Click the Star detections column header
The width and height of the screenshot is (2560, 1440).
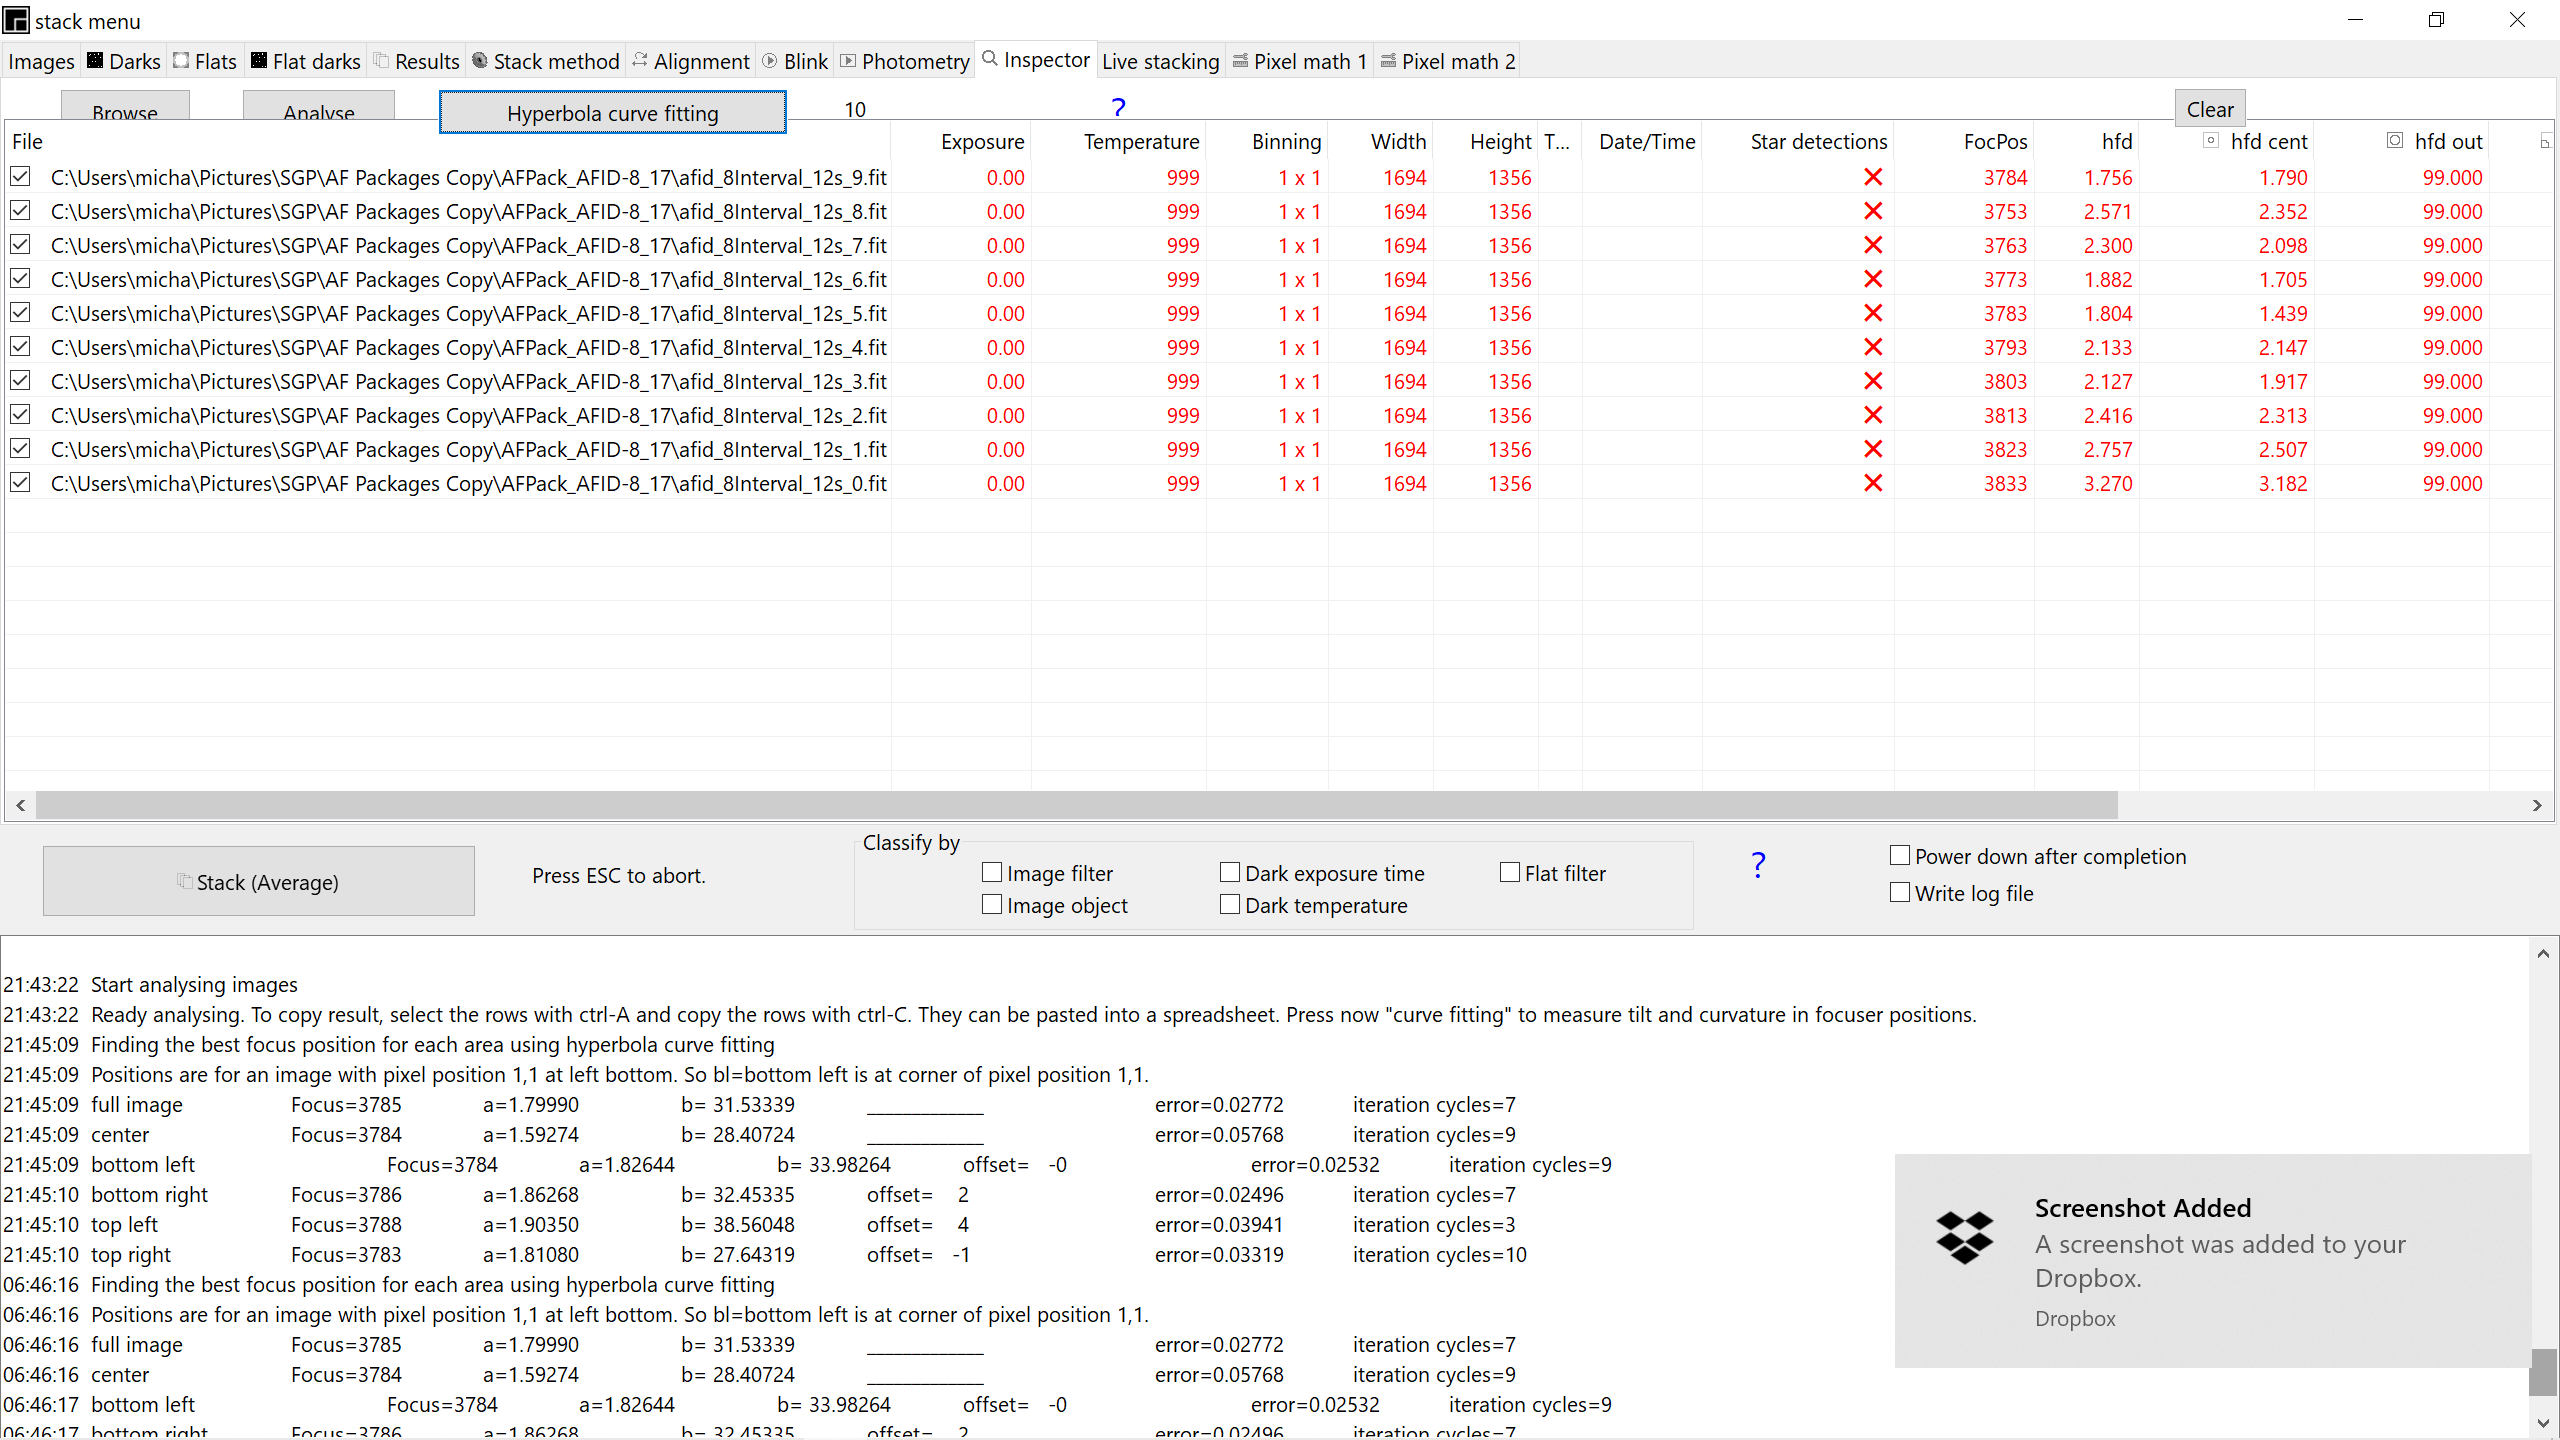tap(1799, 142)
